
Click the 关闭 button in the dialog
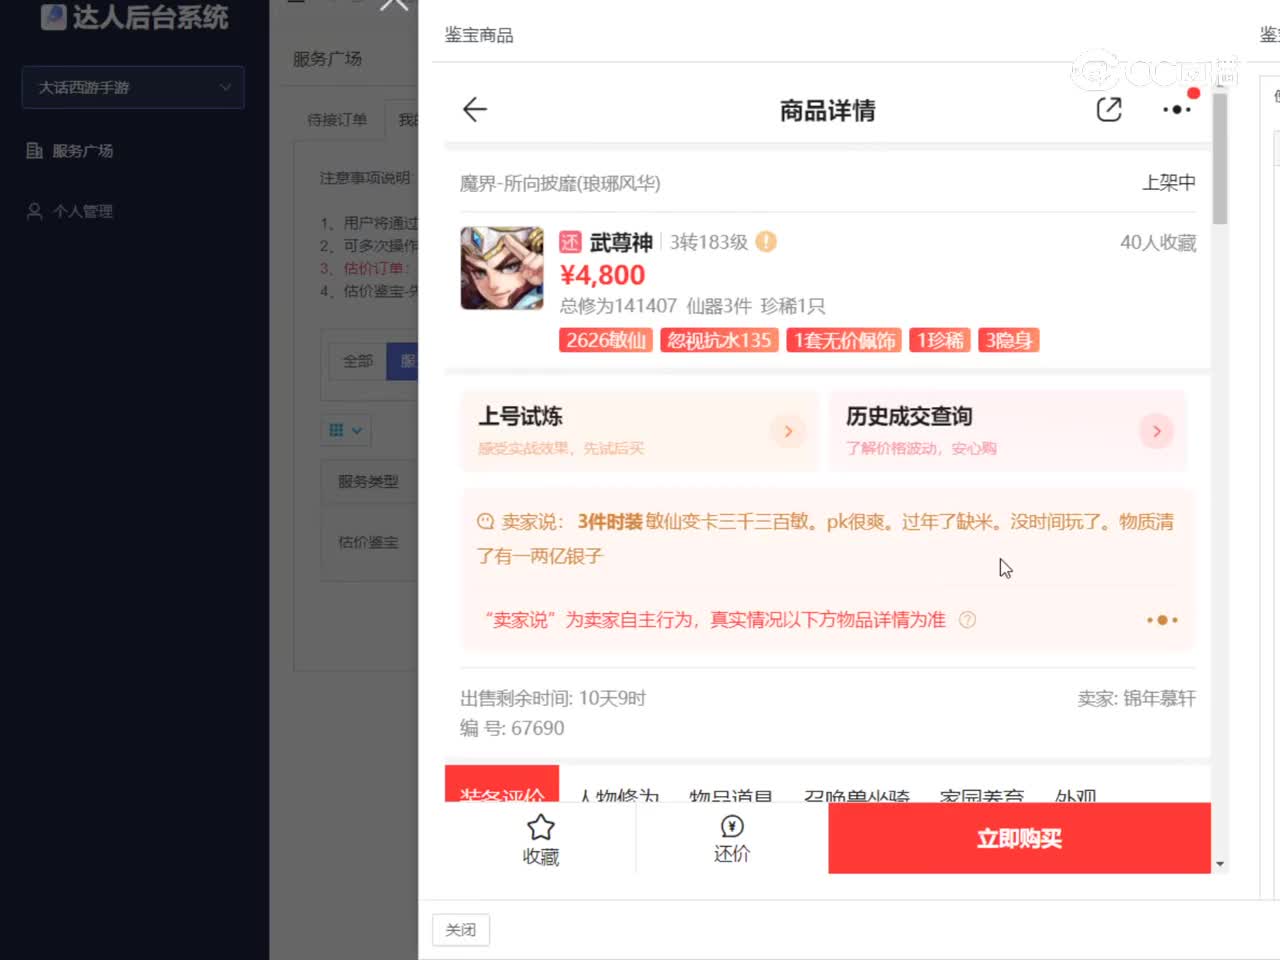[x=461, y=930]
